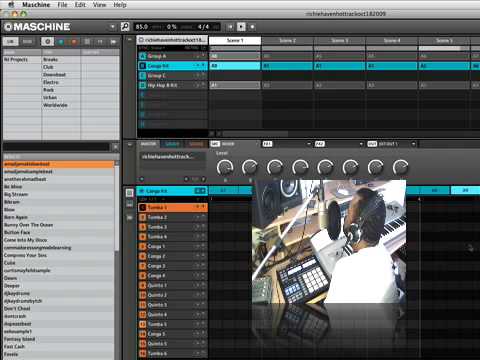The height and width of the screenshot is (360, 480).
Task: Click the 85.0 tempo value
Action: [142, 27]
